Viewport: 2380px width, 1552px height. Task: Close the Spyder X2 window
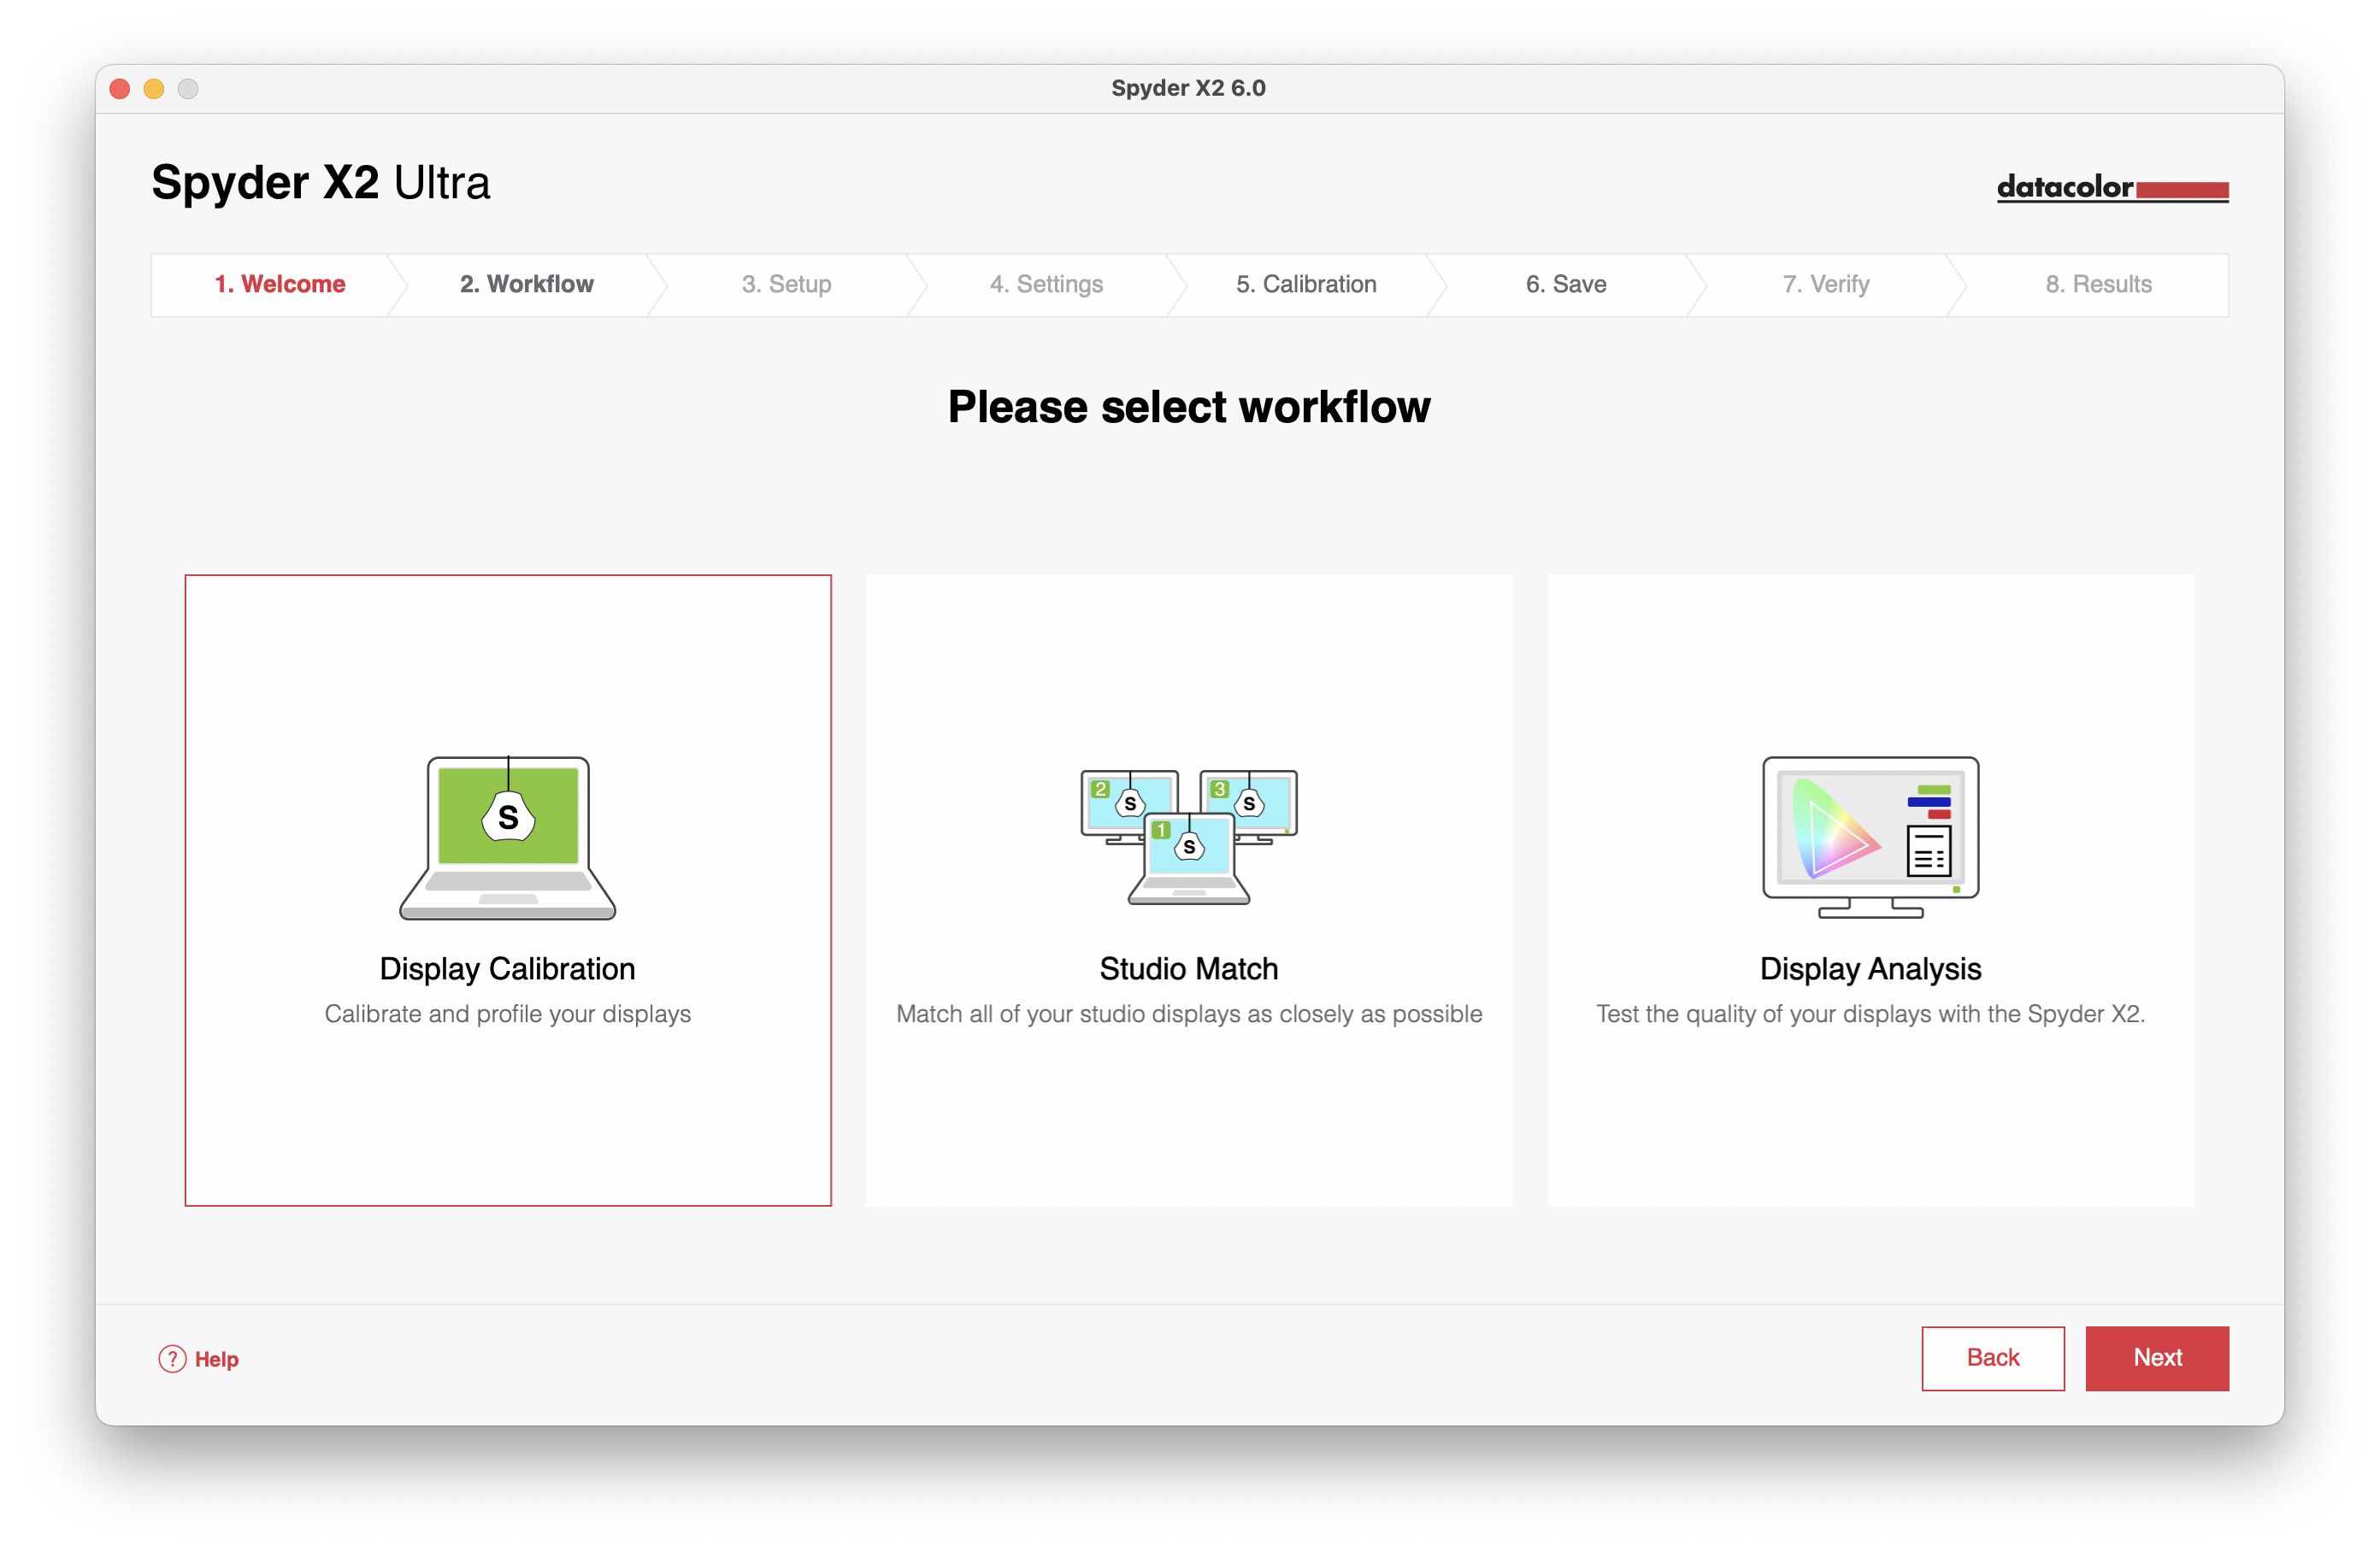tap(120, 89)
